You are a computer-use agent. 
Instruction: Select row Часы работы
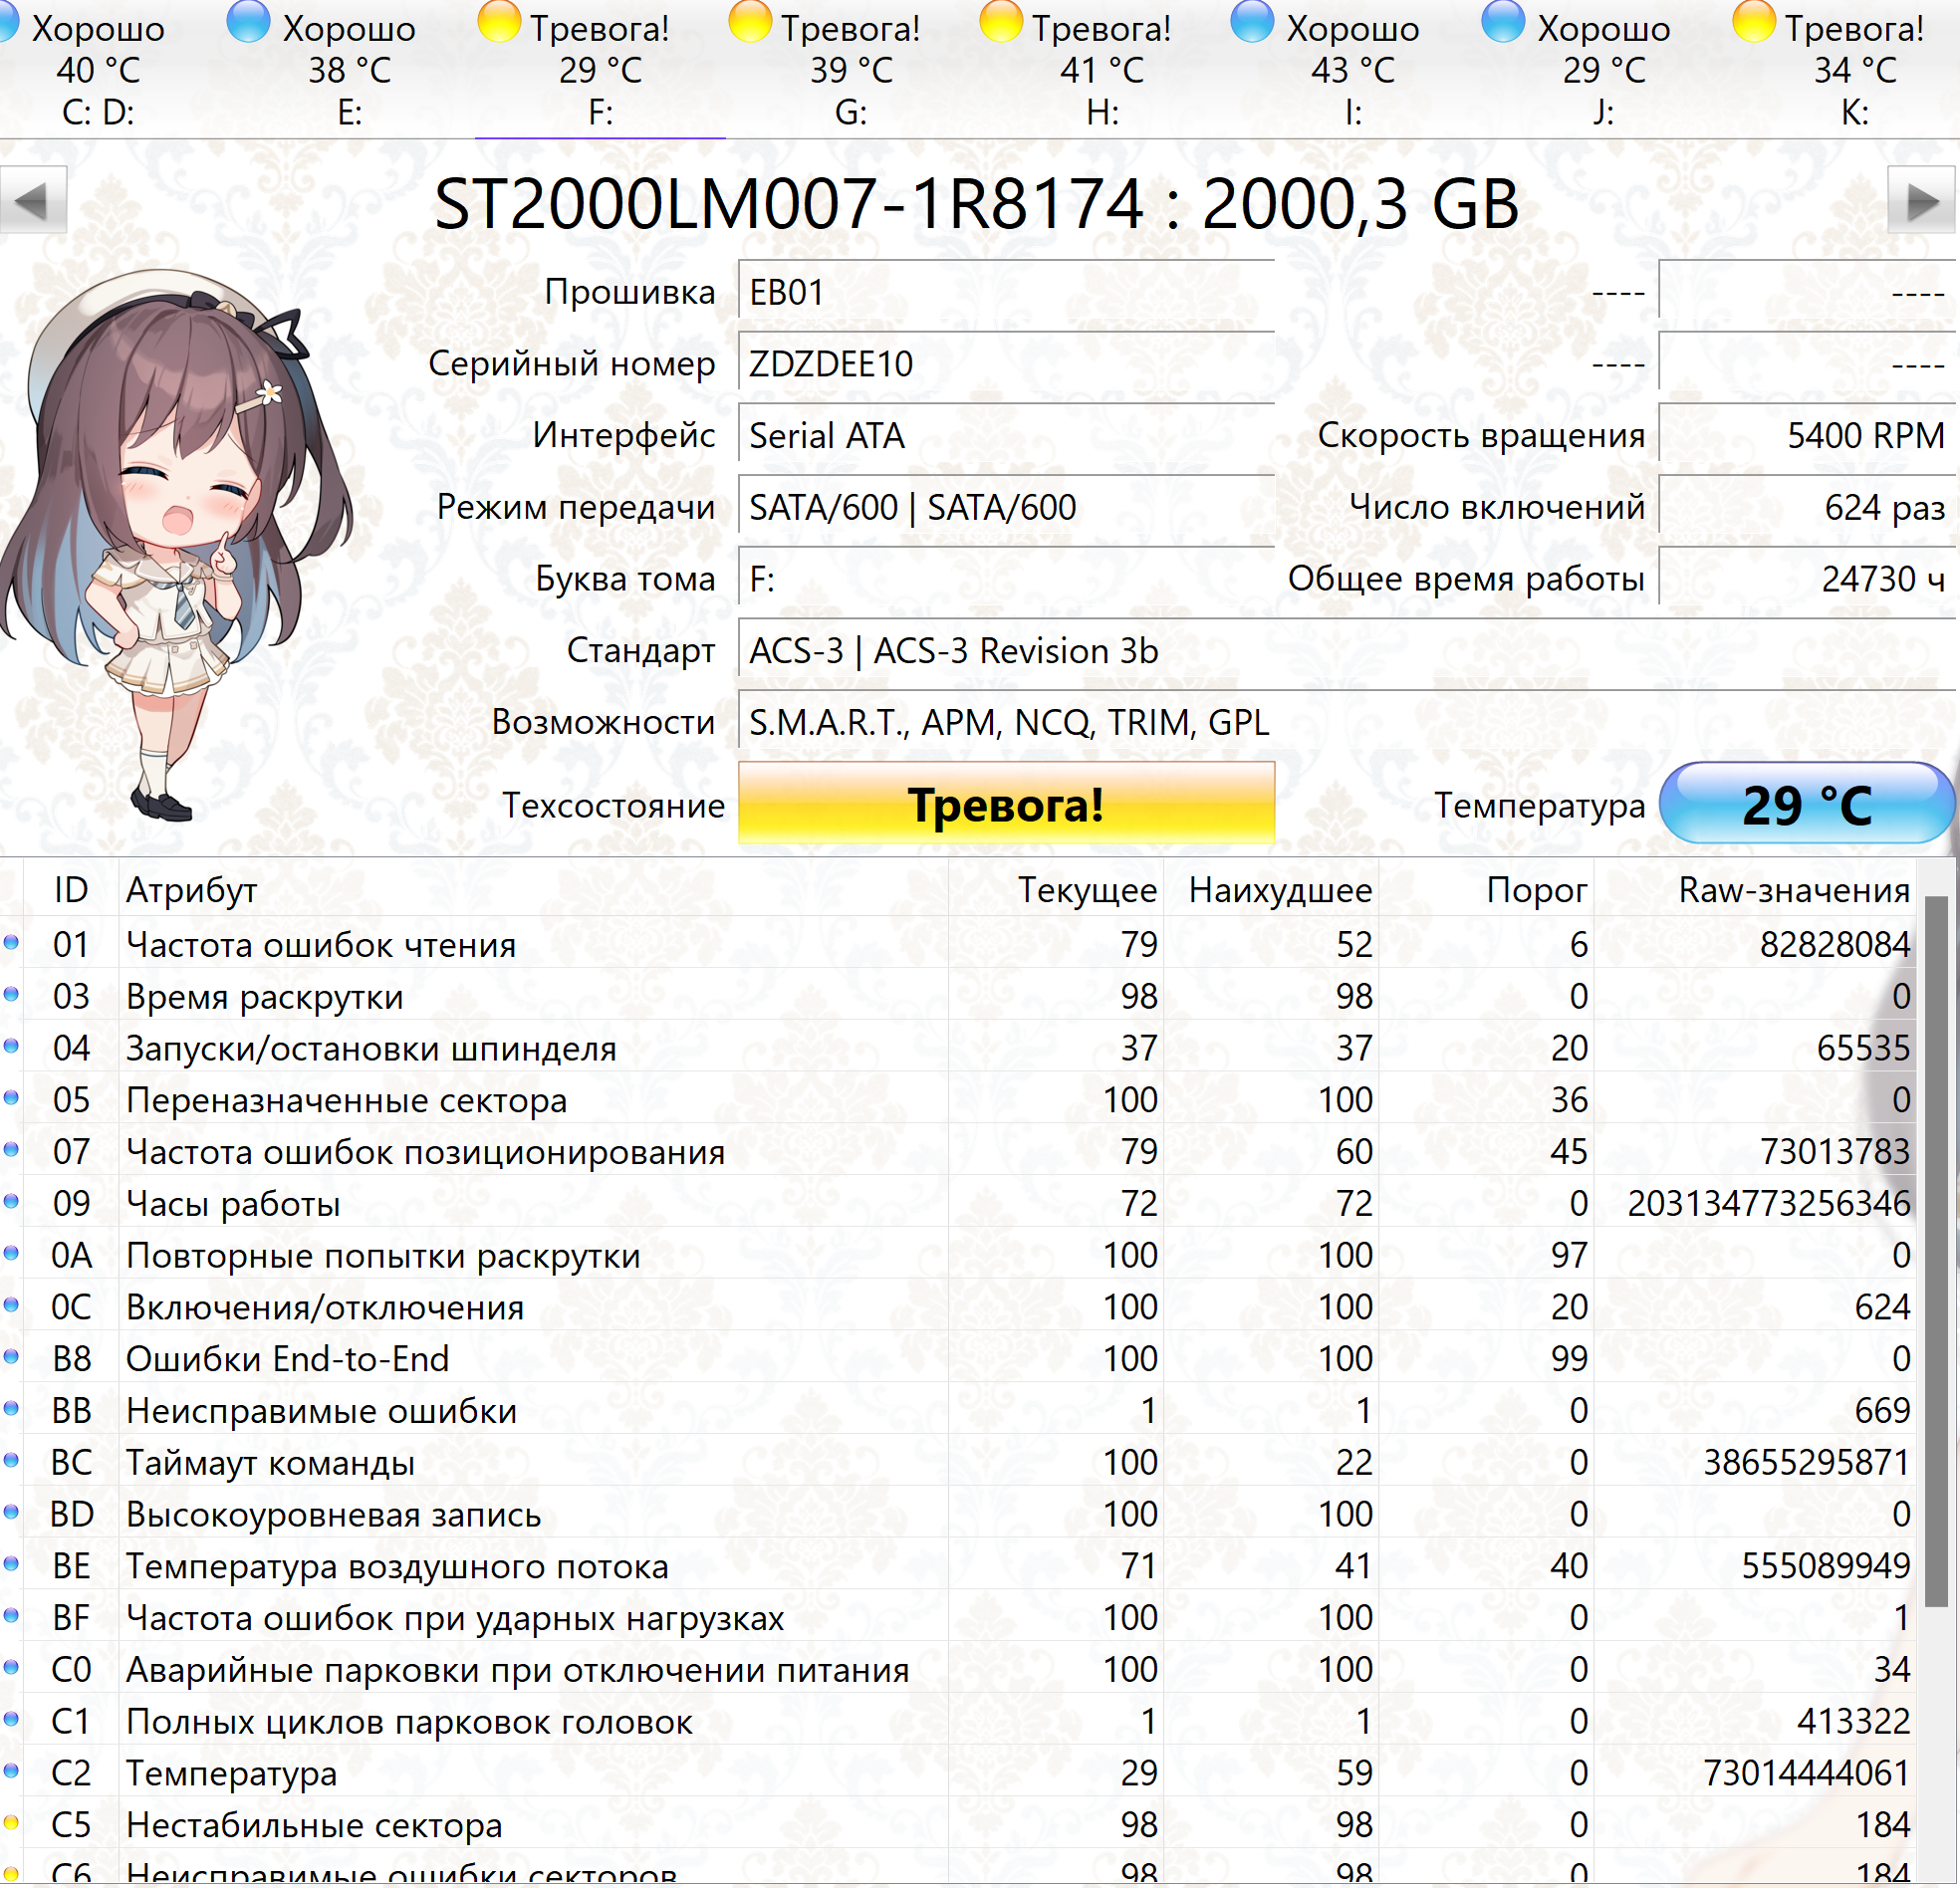[x=958, y=1203]
